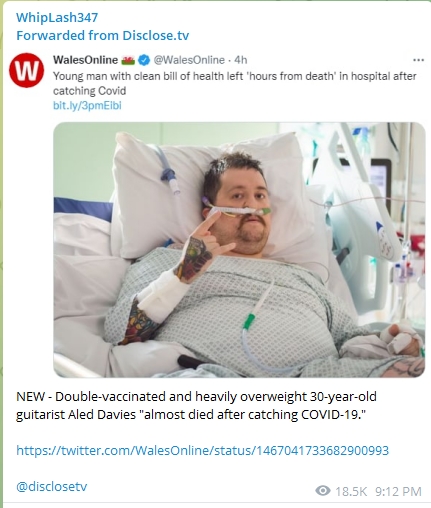Open the twitter.com WalesOnline status link

pyautogui.click(x=203, y=451)
